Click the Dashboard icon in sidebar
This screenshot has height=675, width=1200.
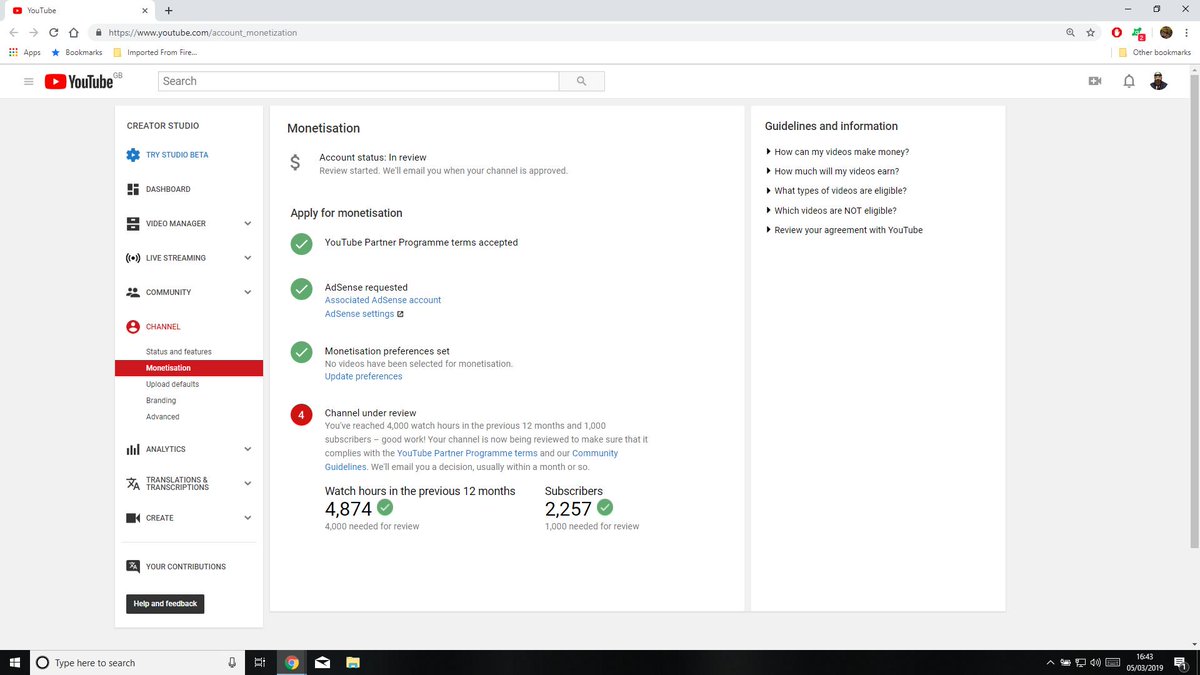(133, 189)
